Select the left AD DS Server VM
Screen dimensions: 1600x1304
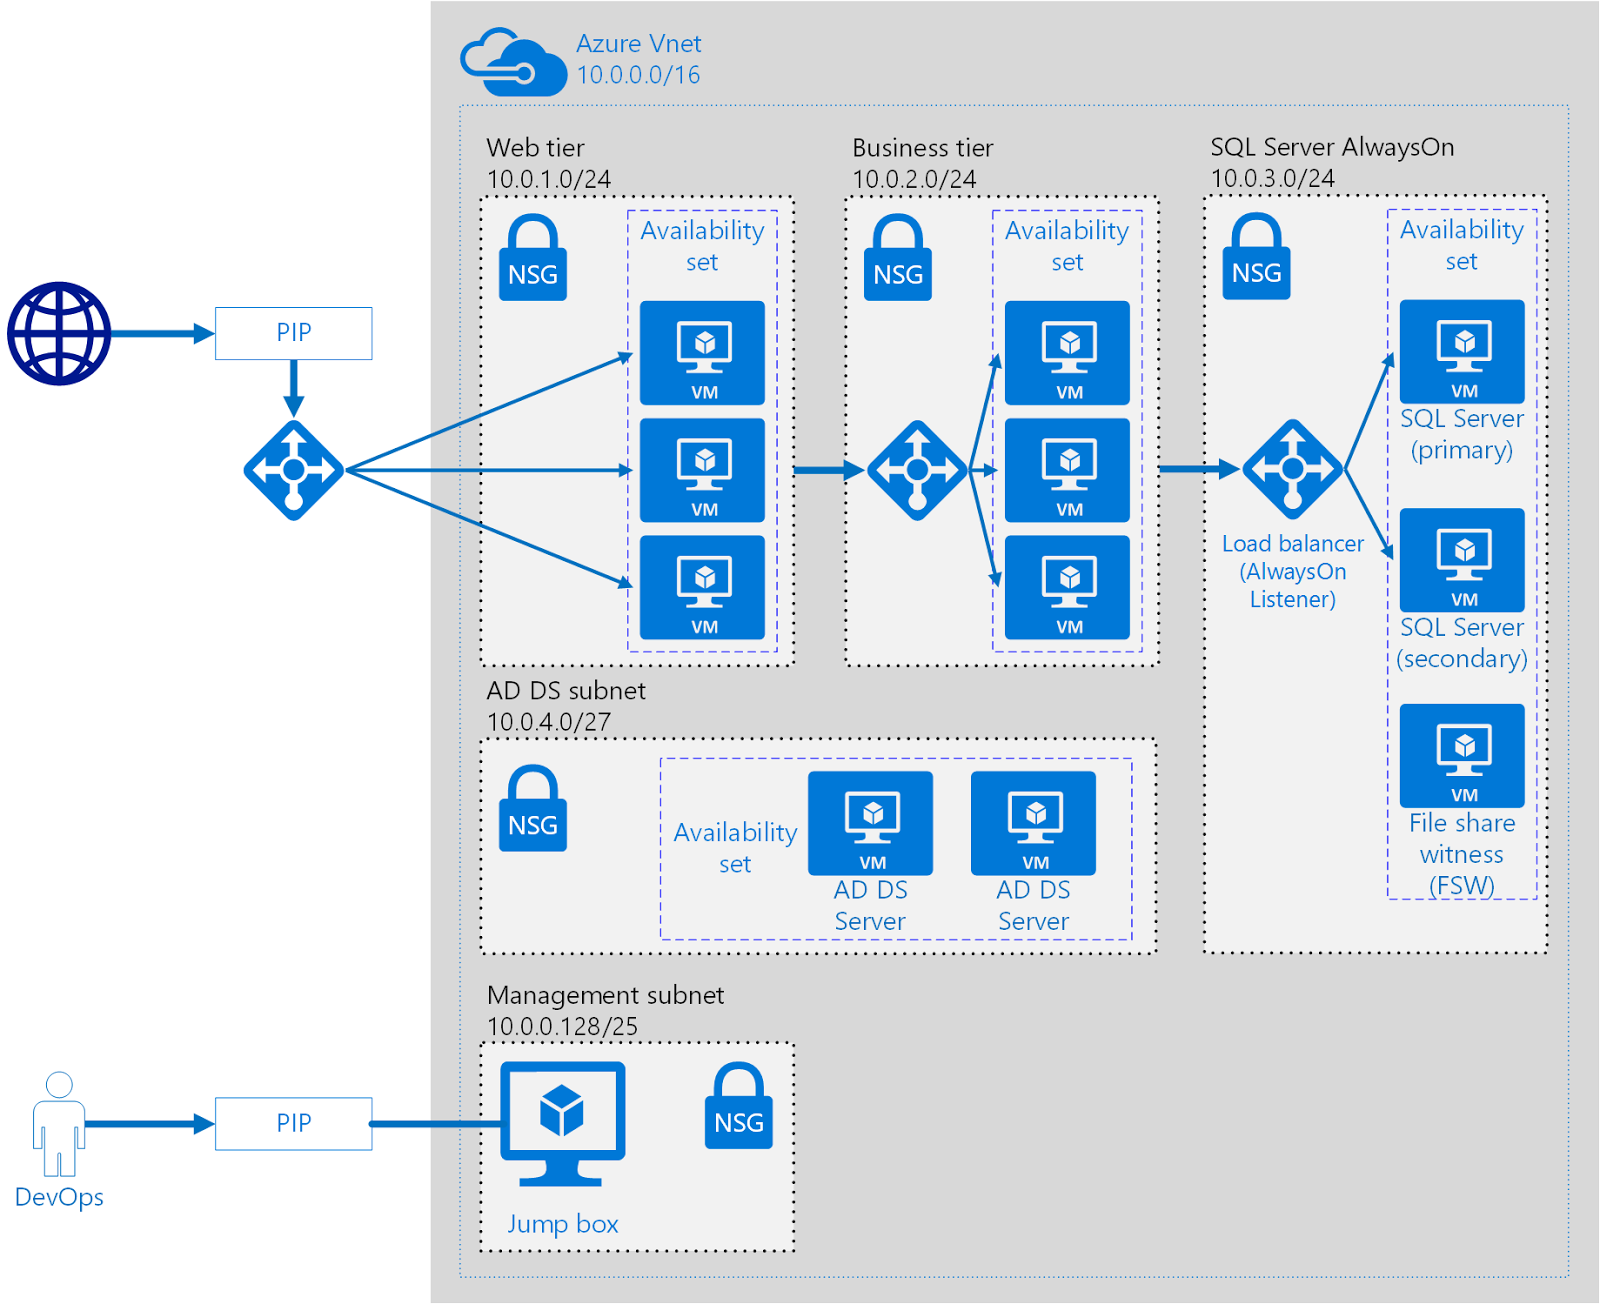[x=870, y=823]
